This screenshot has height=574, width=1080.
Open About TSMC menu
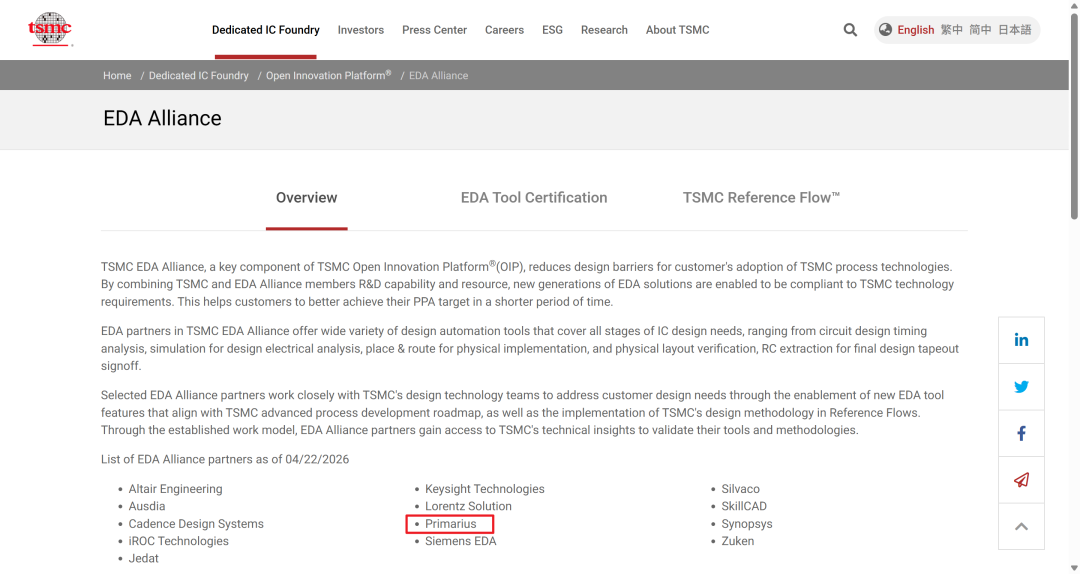678,30
